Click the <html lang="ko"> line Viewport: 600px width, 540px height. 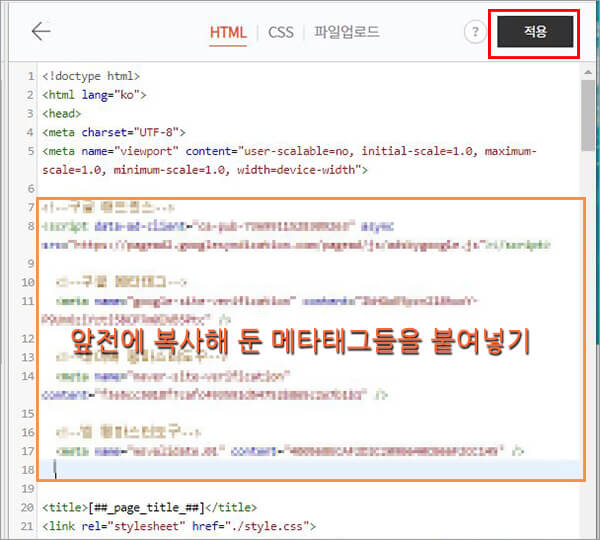pyautogui.click(x=94, y=95)
